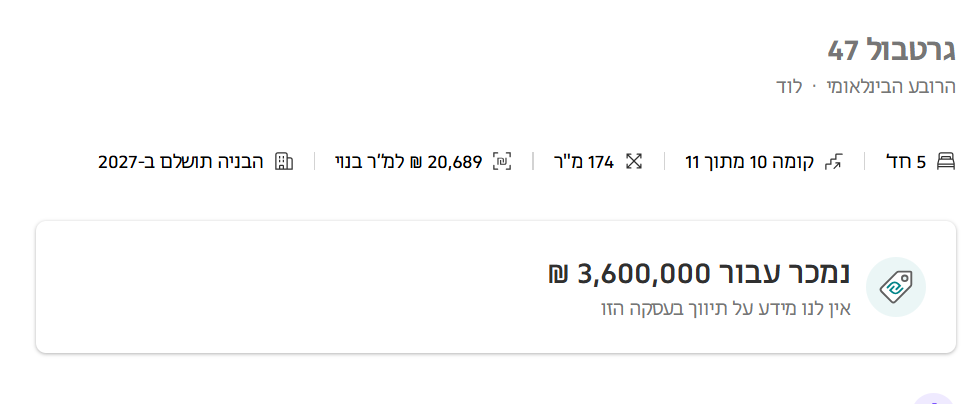Open the 'לוד' city link

[790, 86]
